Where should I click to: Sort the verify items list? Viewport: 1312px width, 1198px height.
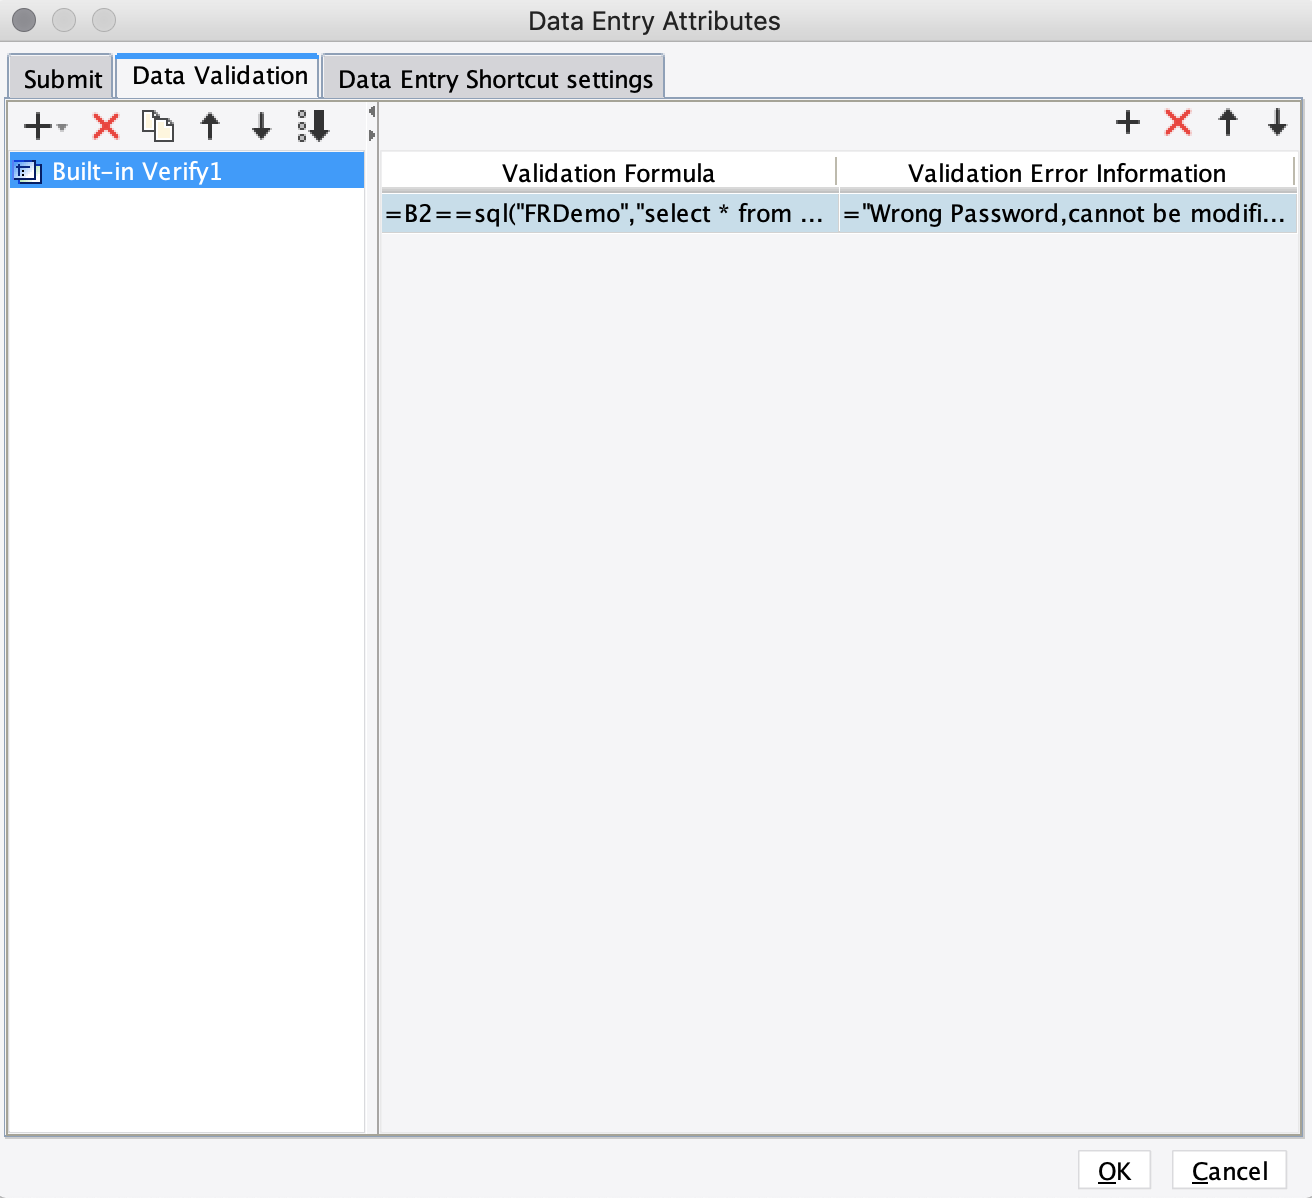coord(314,126)
